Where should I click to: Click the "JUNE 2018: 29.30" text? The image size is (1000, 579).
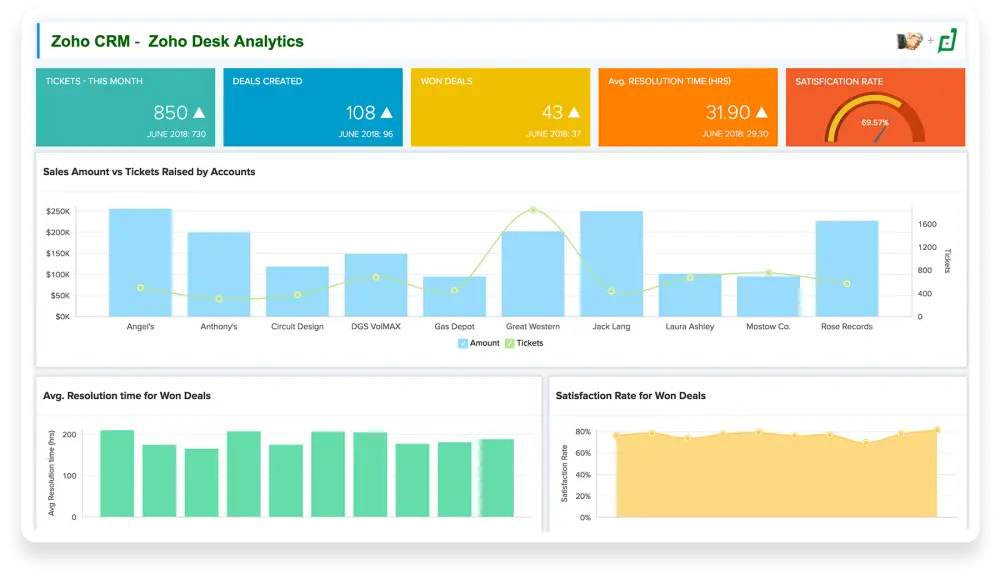click(735, 134)
